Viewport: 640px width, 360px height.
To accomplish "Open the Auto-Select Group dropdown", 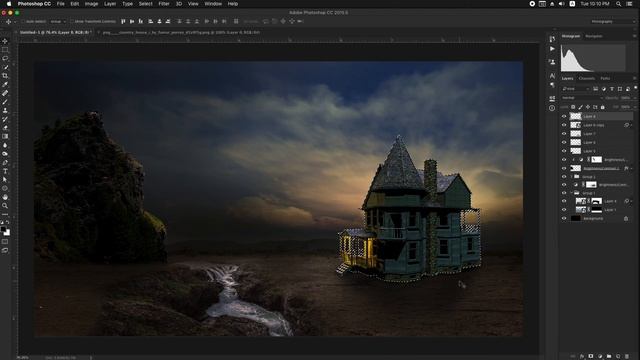I will [58, 21].
